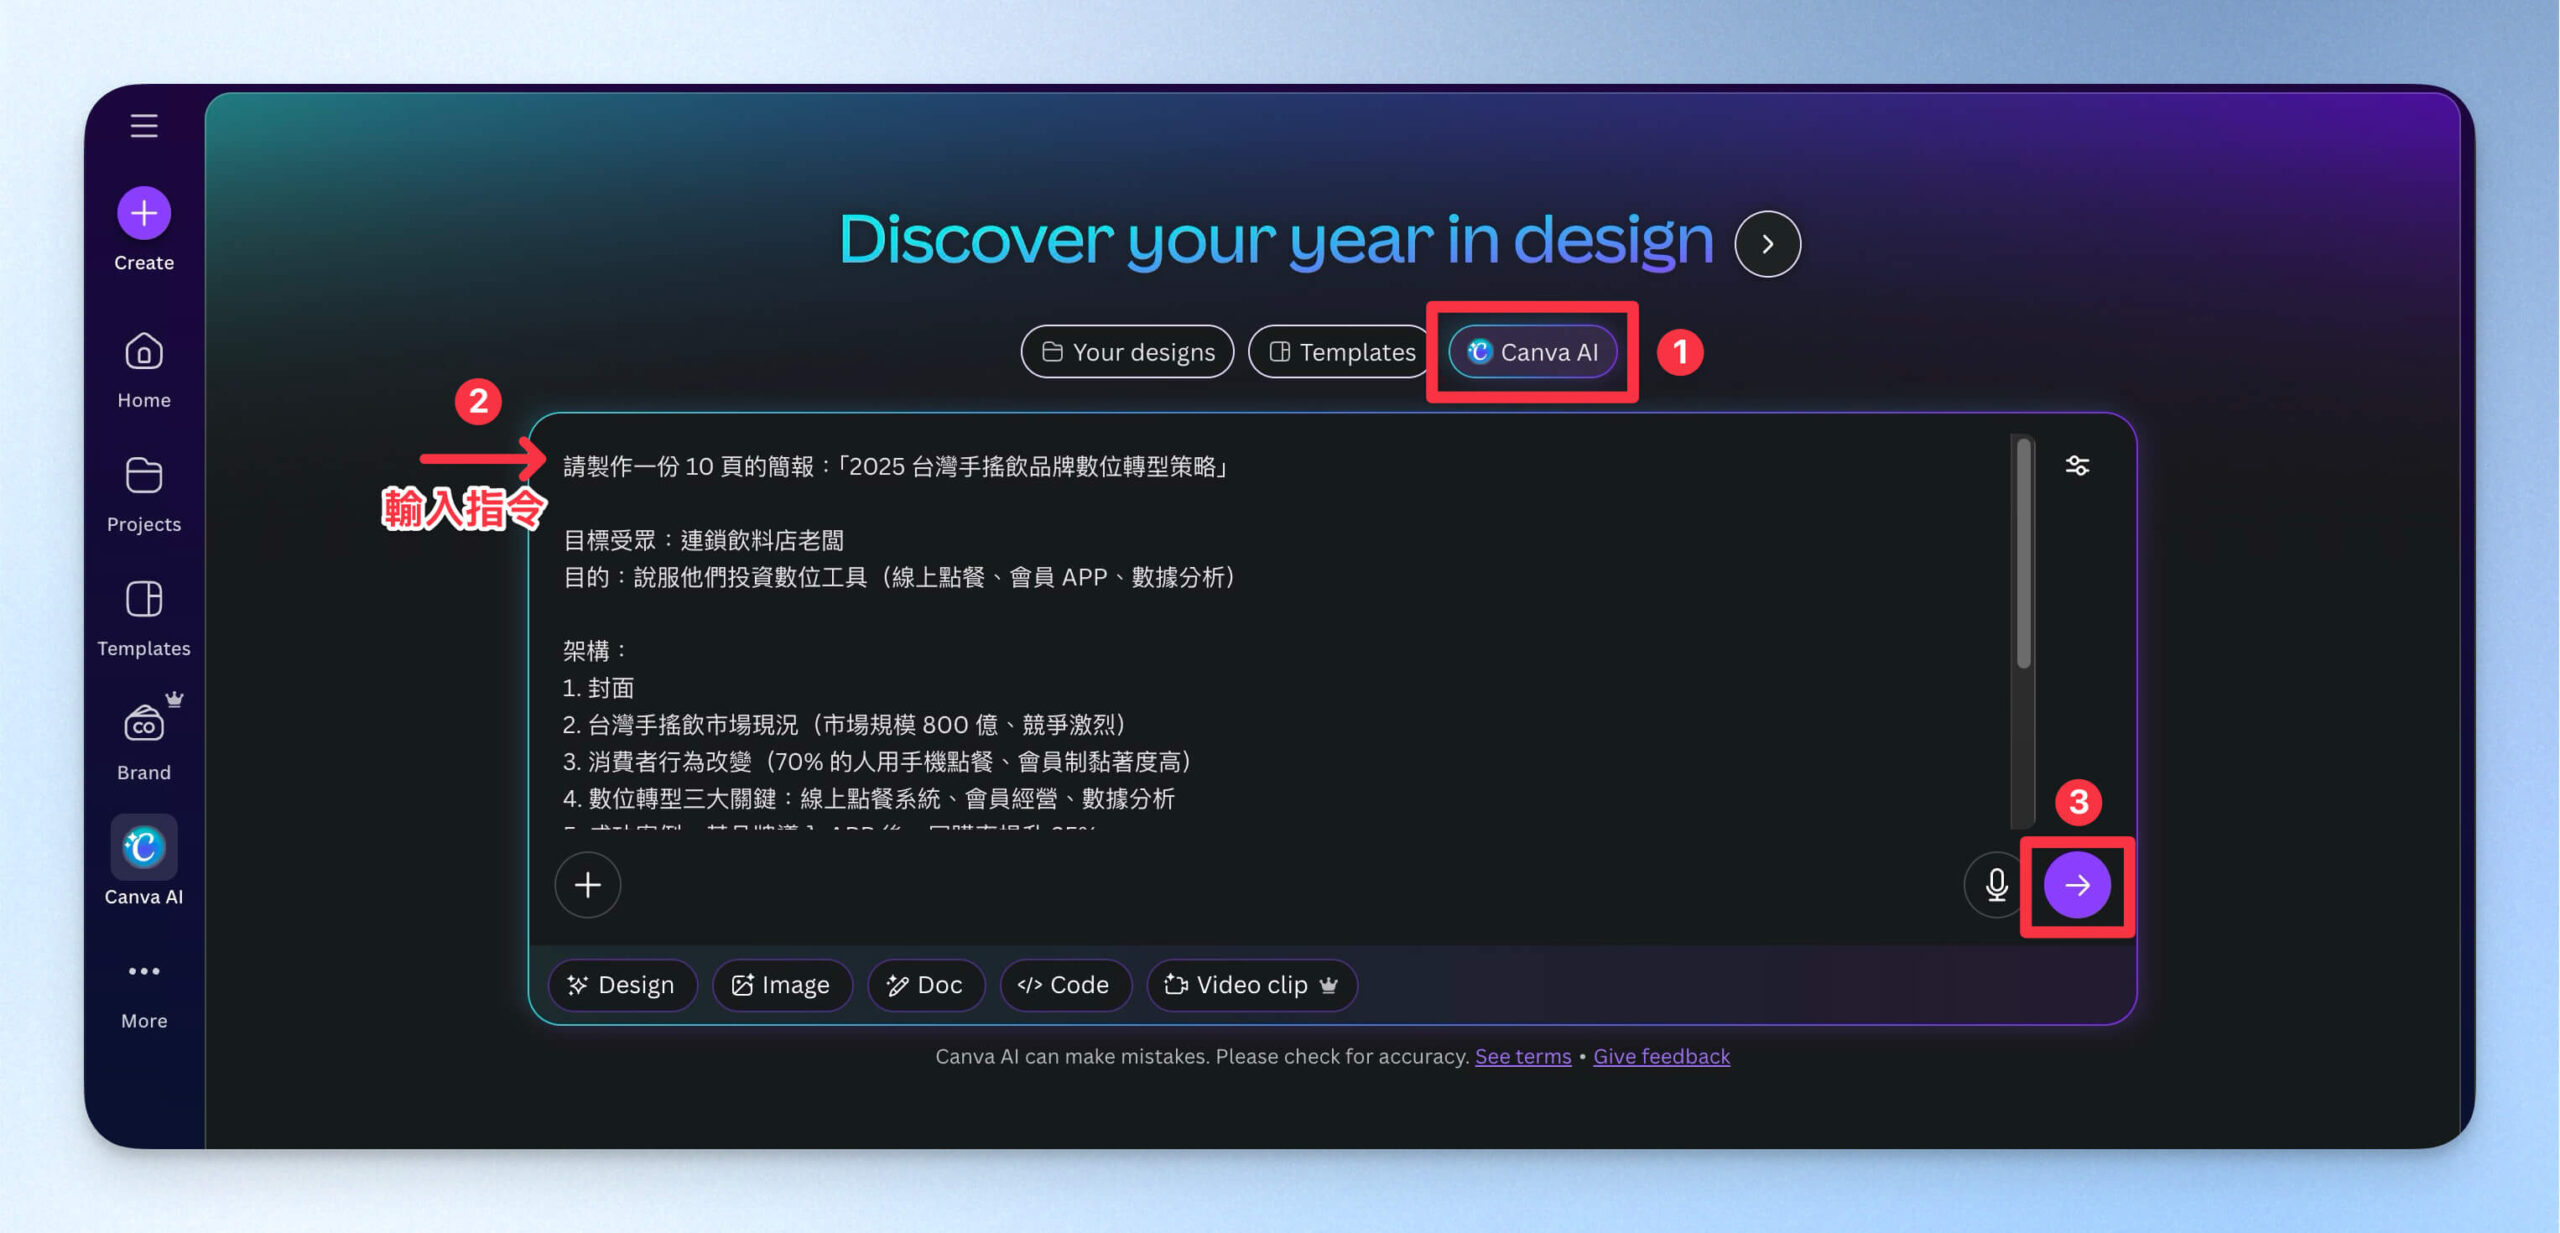Add attachment with the plus button

(588, 885)
